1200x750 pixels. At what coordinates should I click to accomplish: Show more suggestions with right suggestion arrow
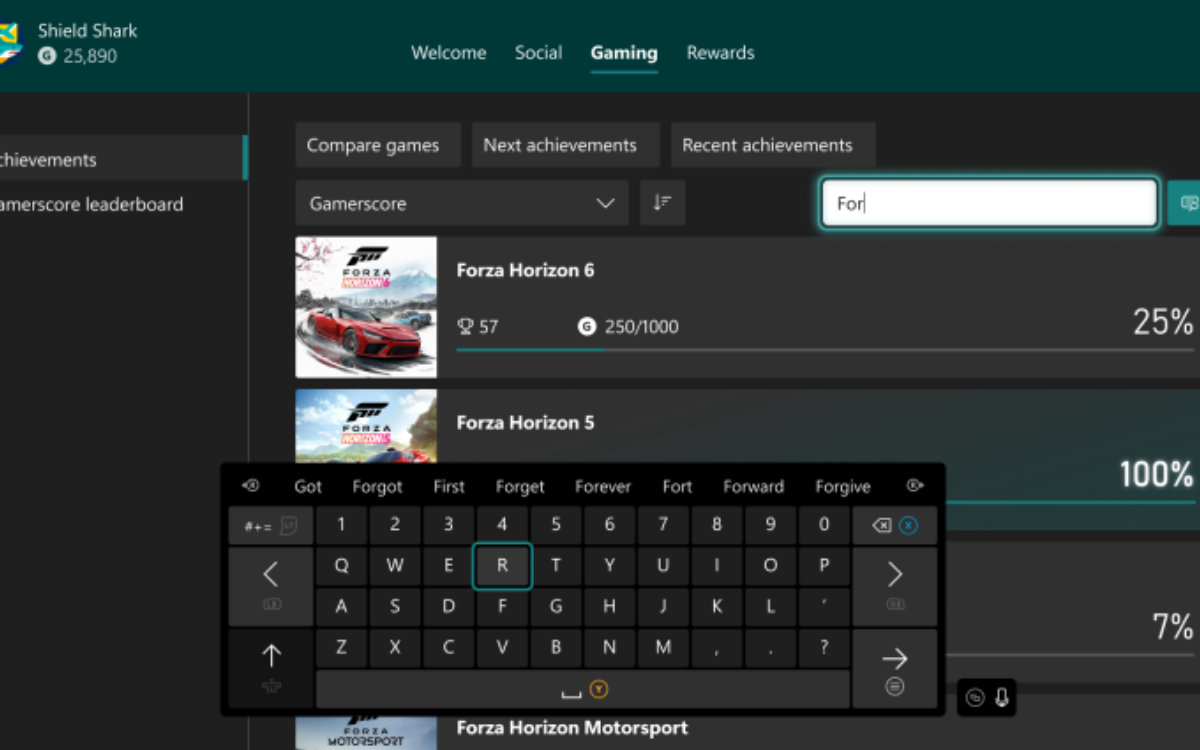coord(914,486)
